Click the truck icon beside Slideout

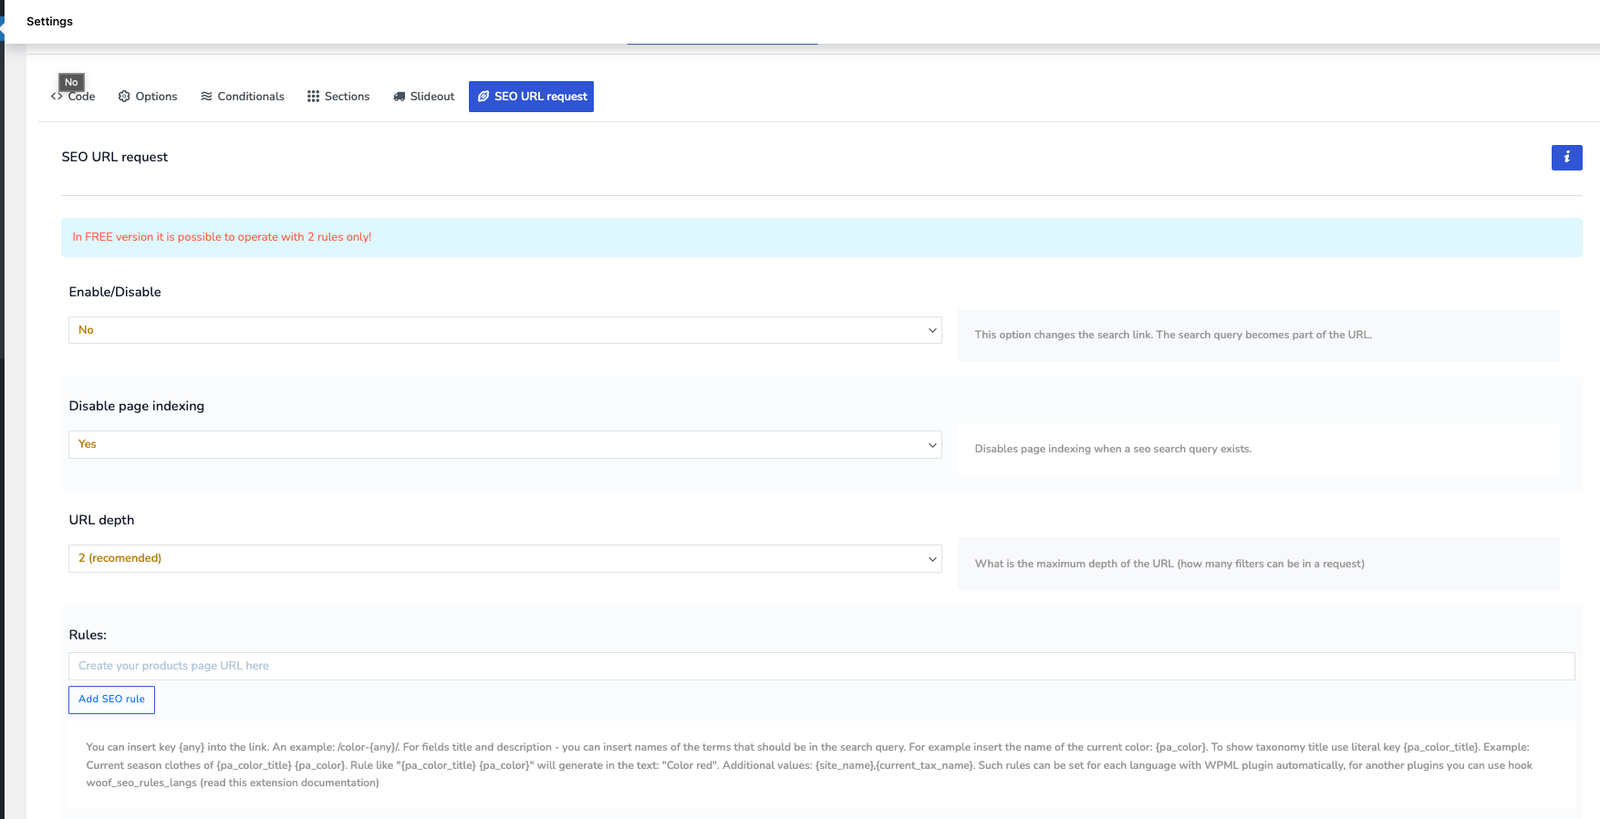tap(399, 97)
